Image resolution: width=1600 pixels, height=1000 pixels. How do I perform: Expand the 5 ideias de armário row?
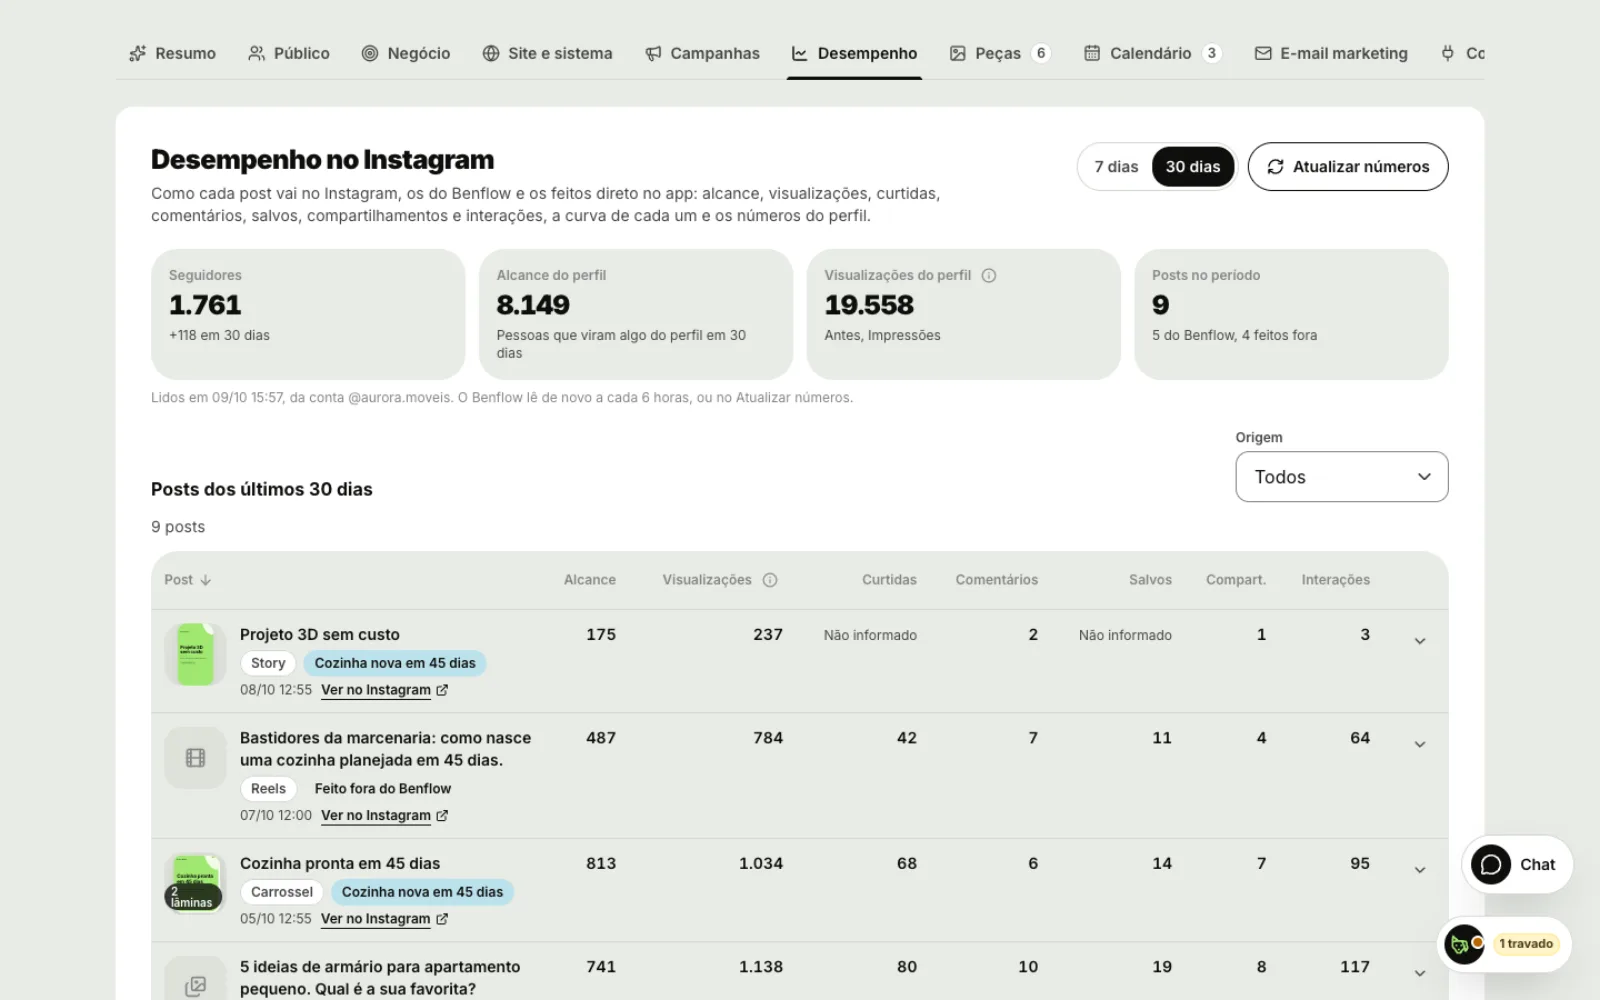pyautogui.click(x=1419, y=973)
